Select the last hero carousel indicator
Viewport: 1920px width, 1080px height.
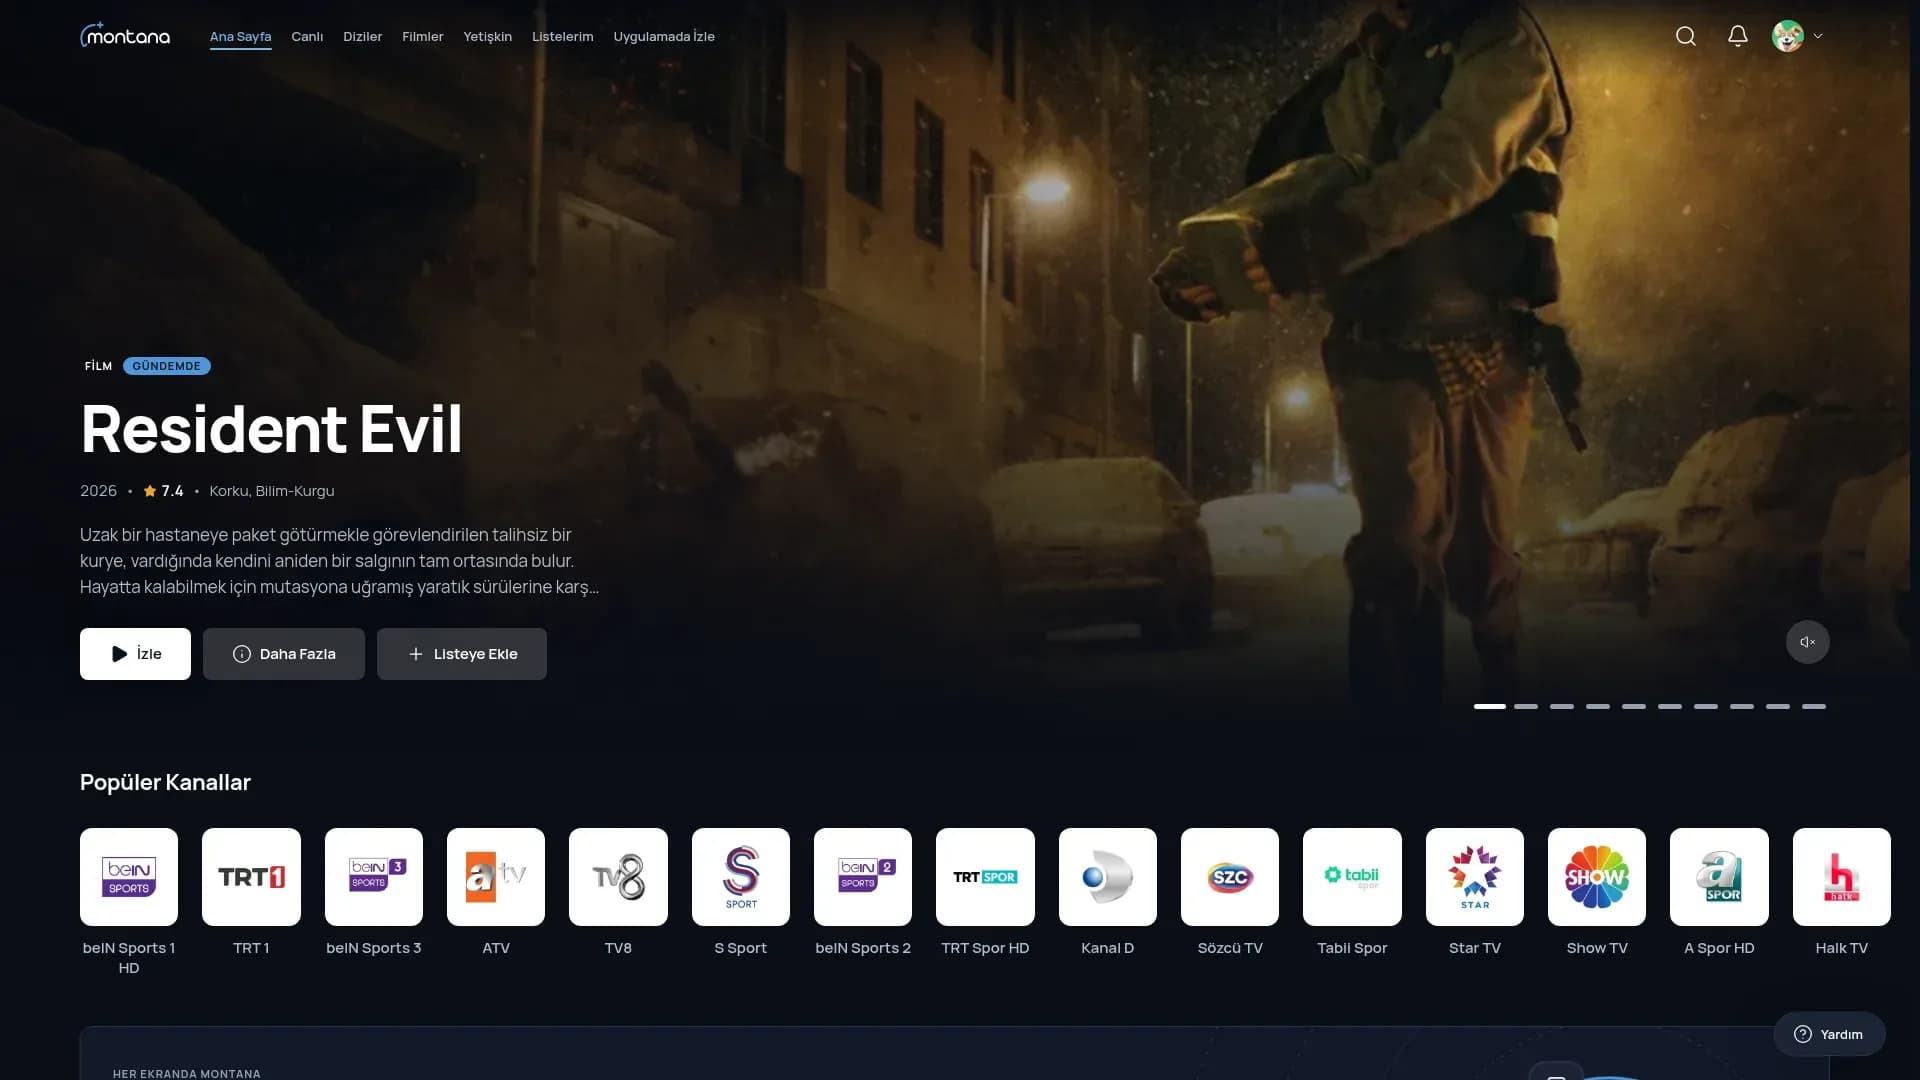[1814, 706]
